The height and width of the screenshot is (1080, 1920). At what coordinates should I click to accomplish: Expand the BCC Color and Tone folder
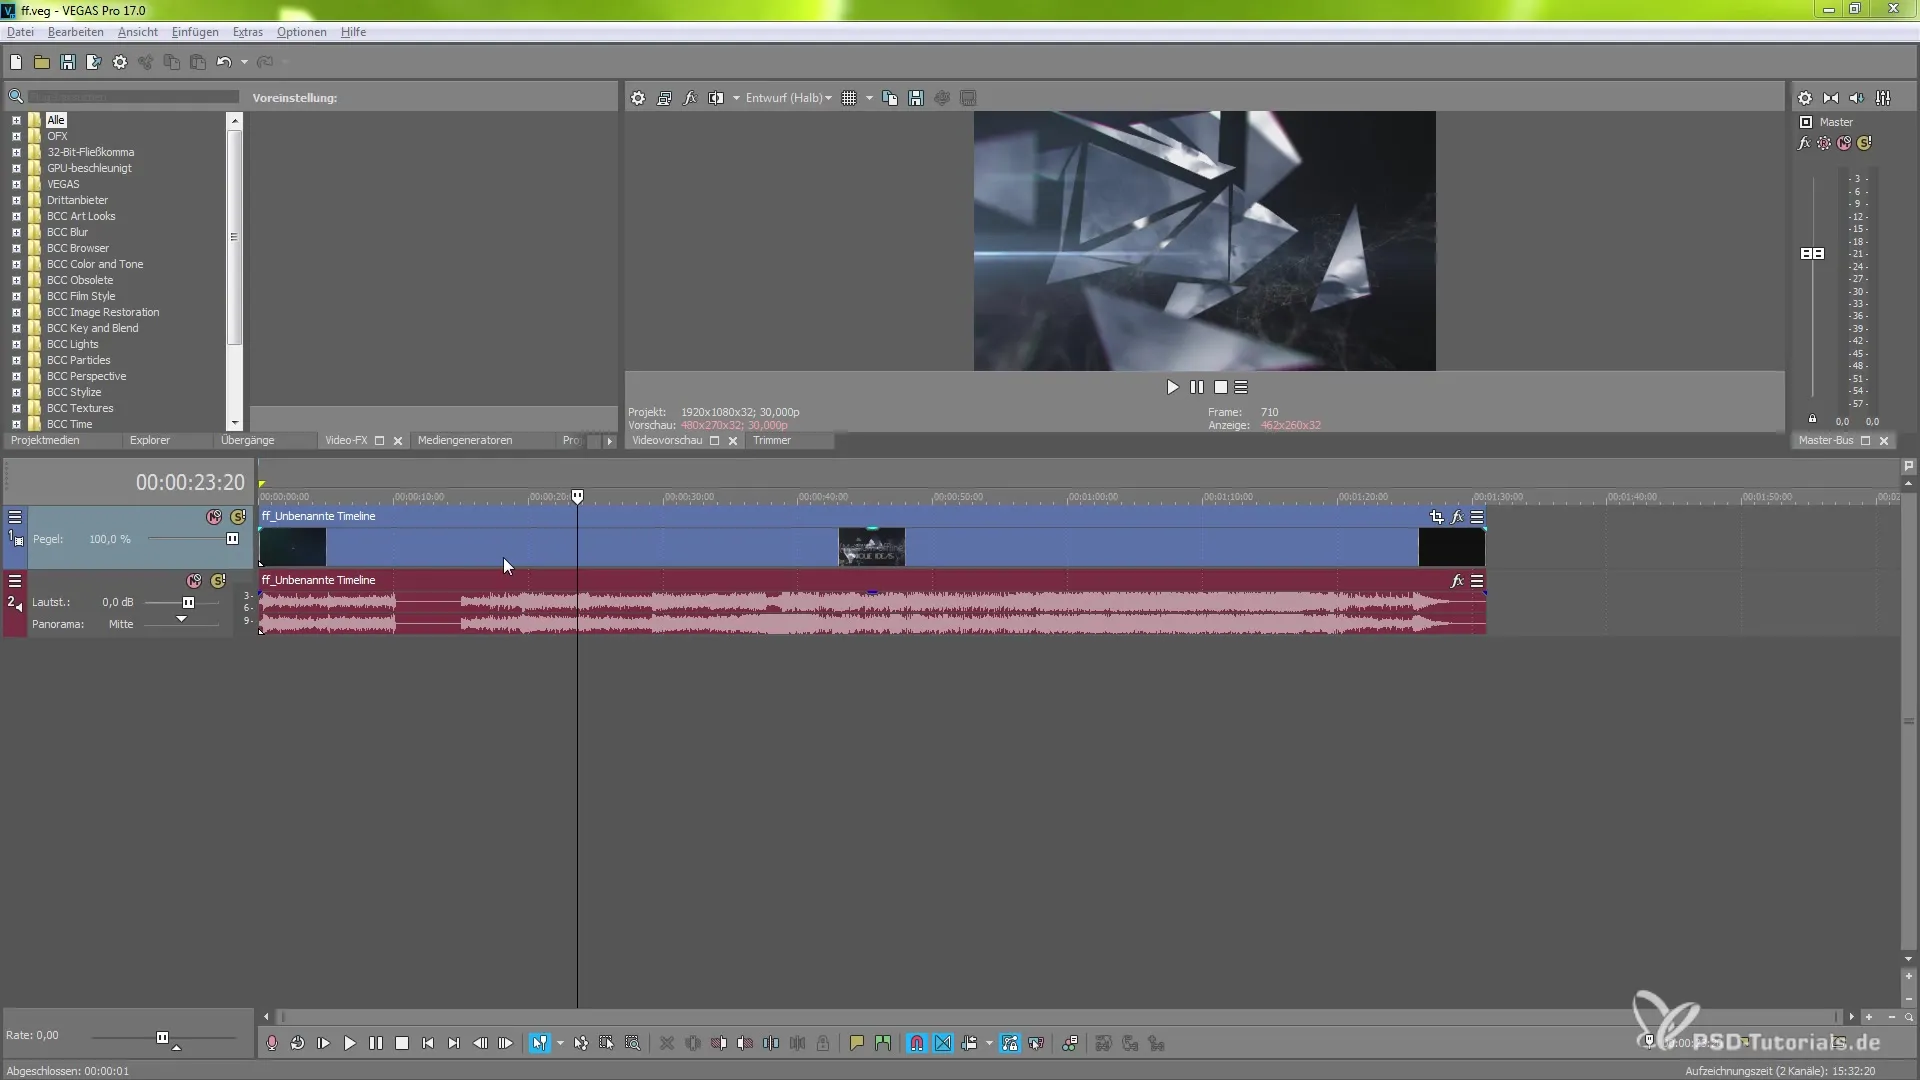[16, 264]
